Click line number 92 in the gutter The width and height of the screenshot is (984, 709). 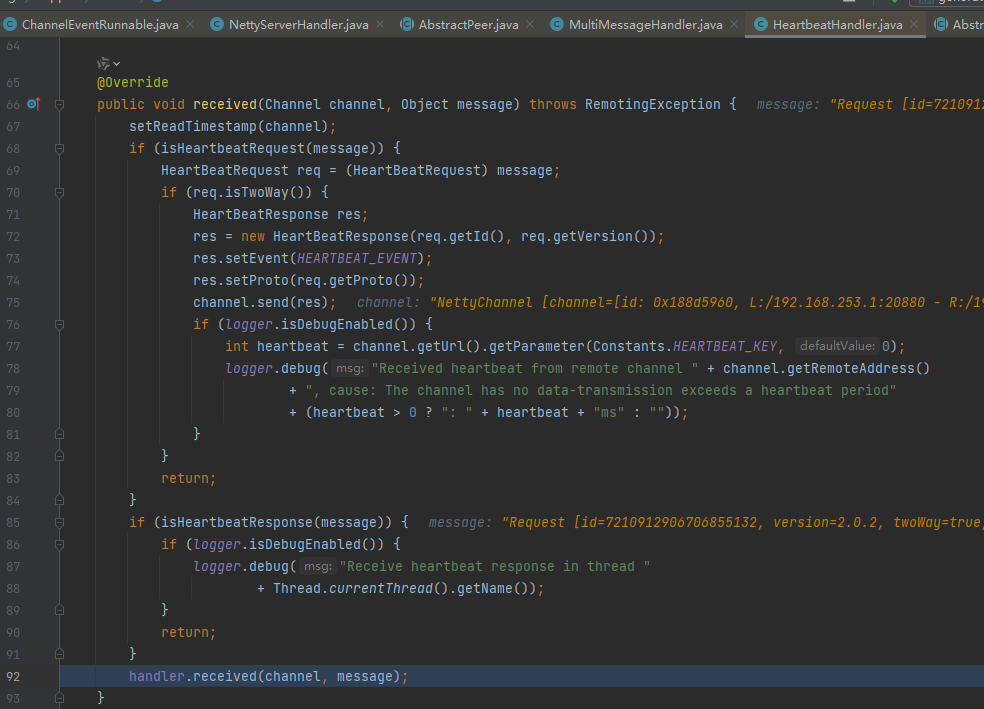pyautogui.click(x=13, y=676)
